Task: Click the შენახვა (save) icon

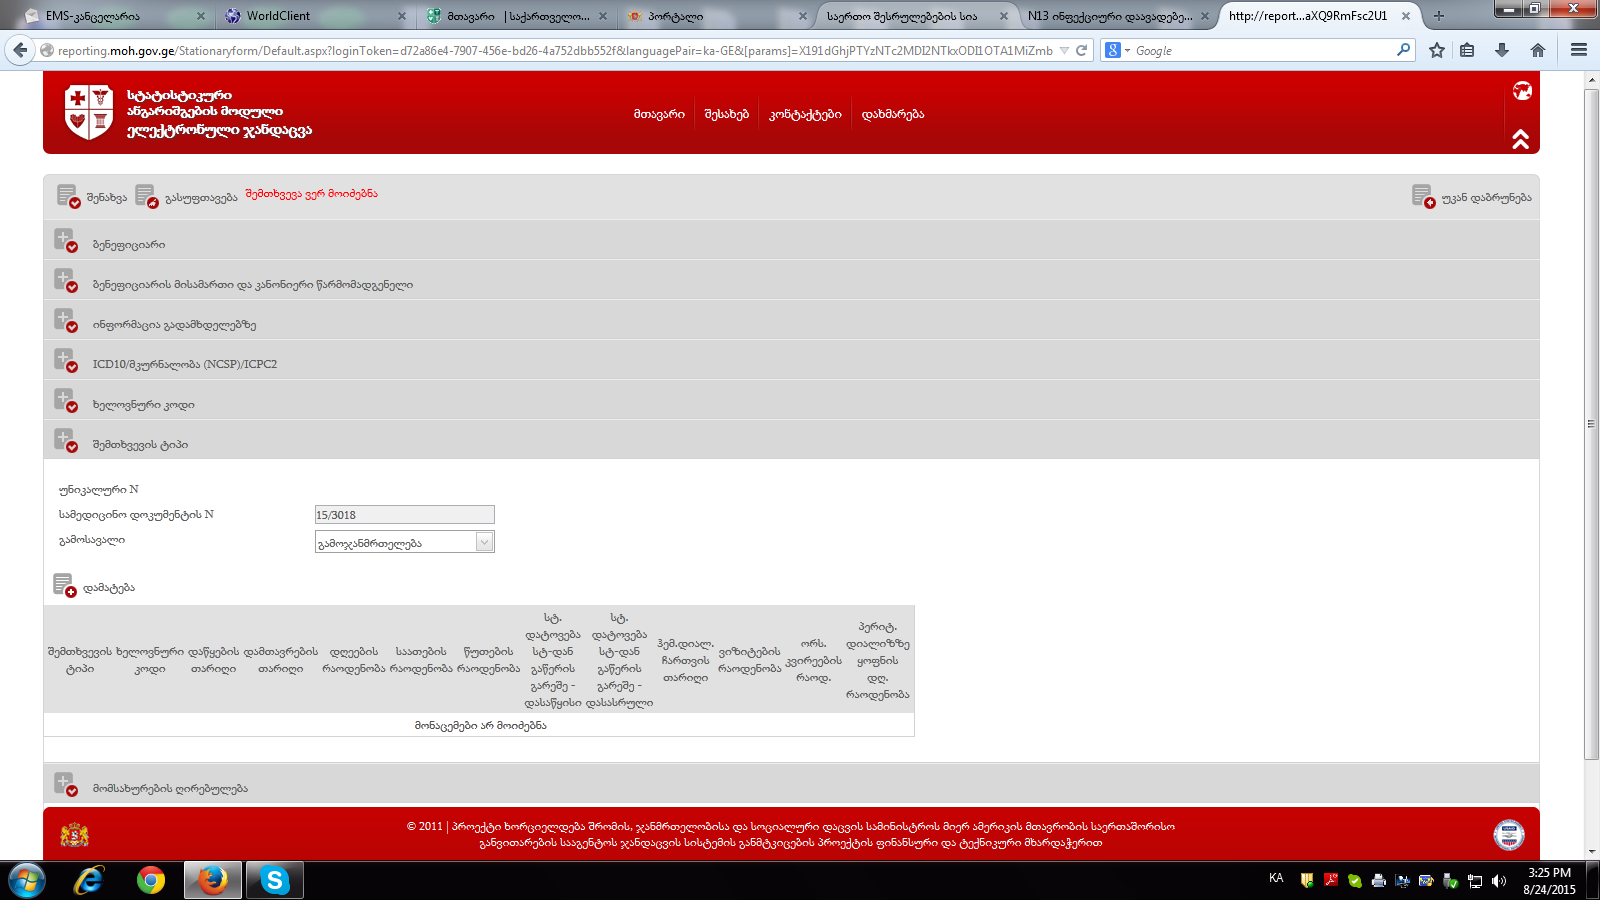Action: point(68,196)
